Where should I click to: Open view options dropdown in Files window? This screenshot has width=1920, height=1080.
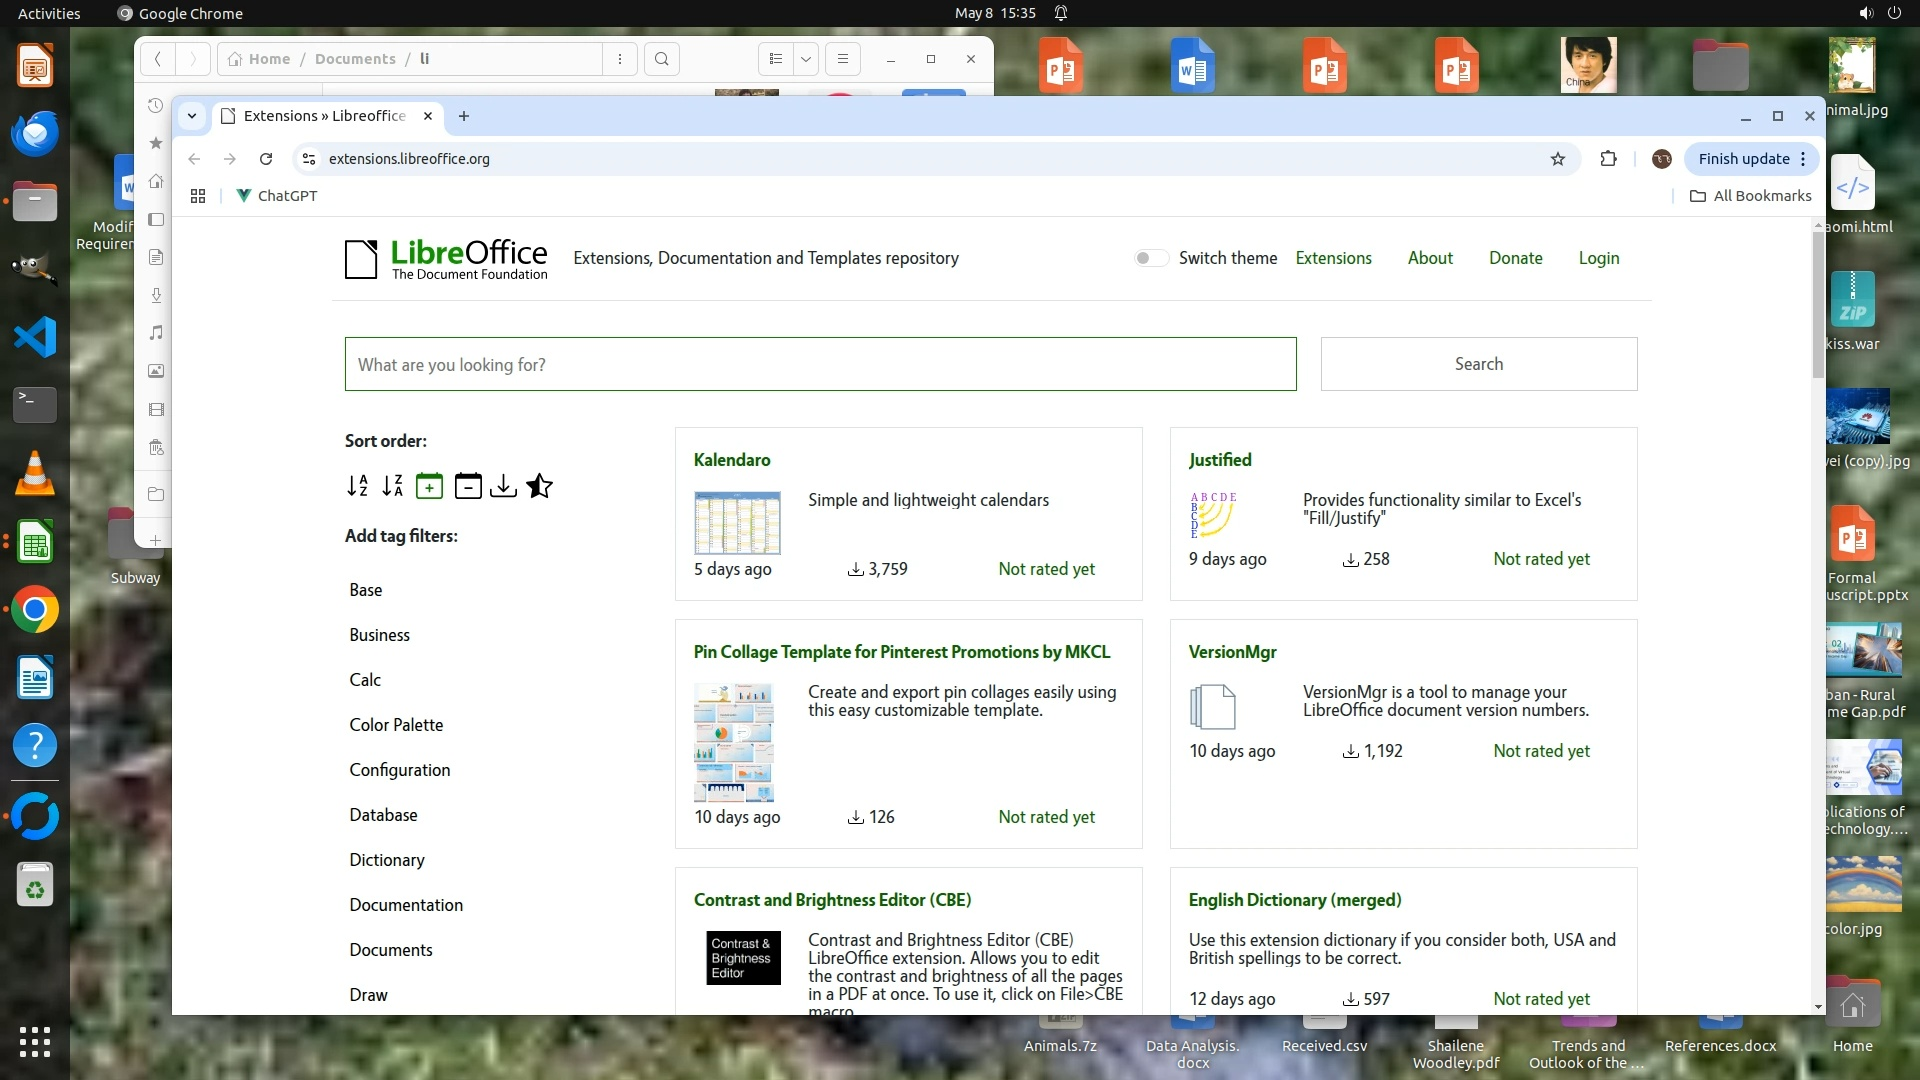pos(806,59)
